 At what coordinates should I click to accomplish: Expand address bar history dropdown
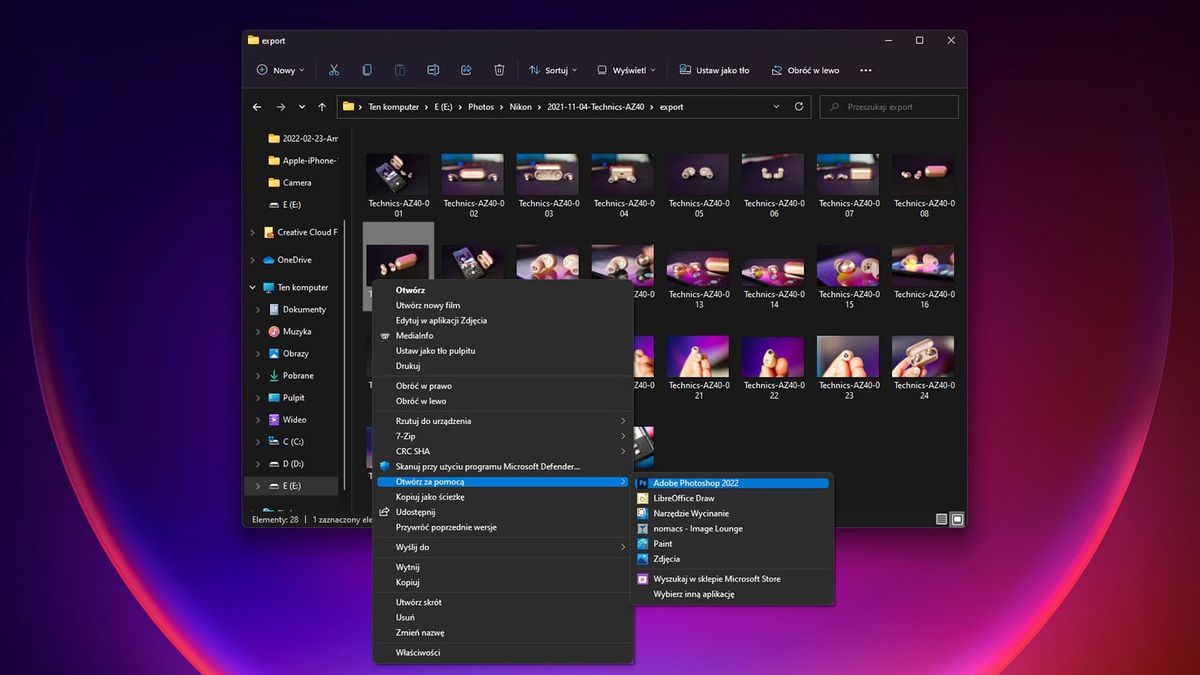pos(776,106)
